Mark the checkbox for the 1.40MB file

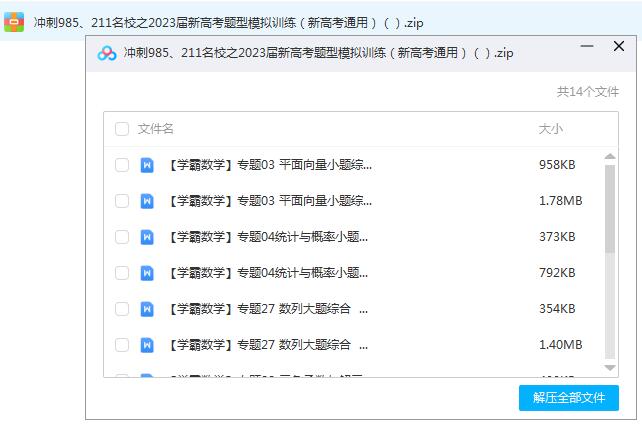pyautogui.click(x=122, y=345)
